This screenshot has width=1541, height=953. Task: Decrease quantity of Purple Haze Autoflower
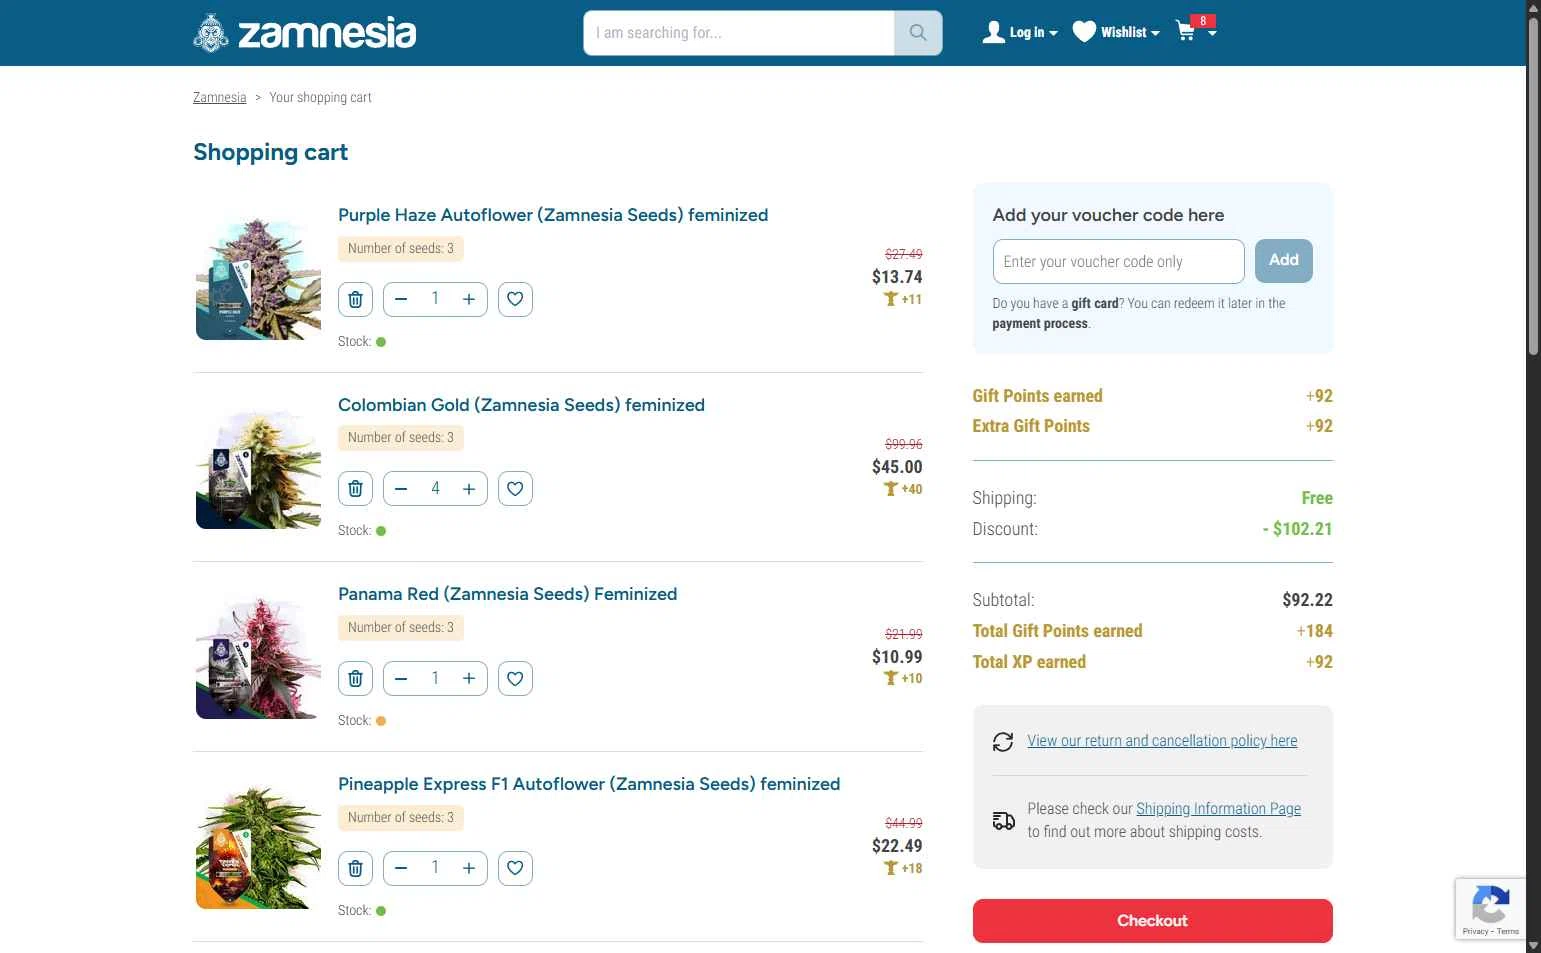point(401,299)
